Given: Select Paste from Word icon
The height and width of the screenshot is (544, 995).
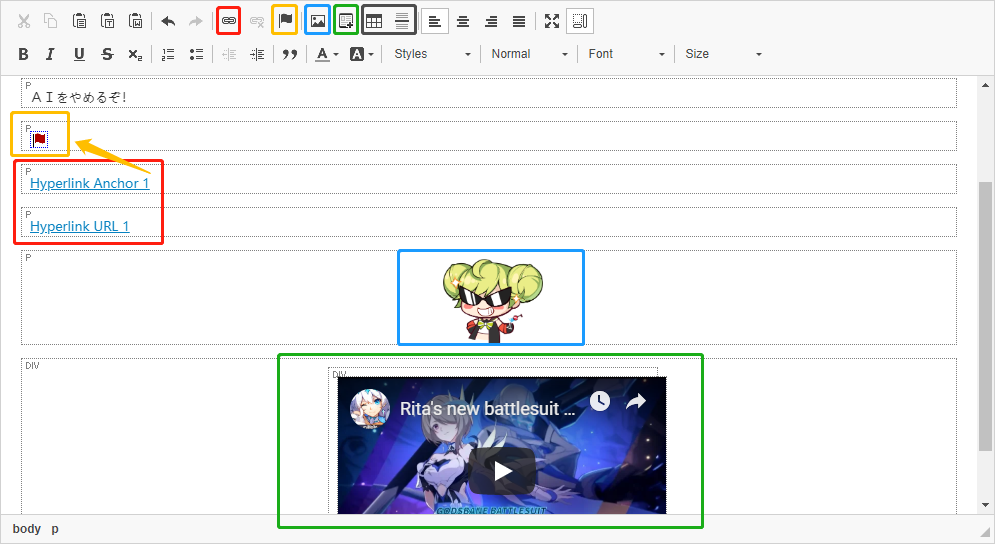Looking at the screenshot, I should tap(135, 21).
